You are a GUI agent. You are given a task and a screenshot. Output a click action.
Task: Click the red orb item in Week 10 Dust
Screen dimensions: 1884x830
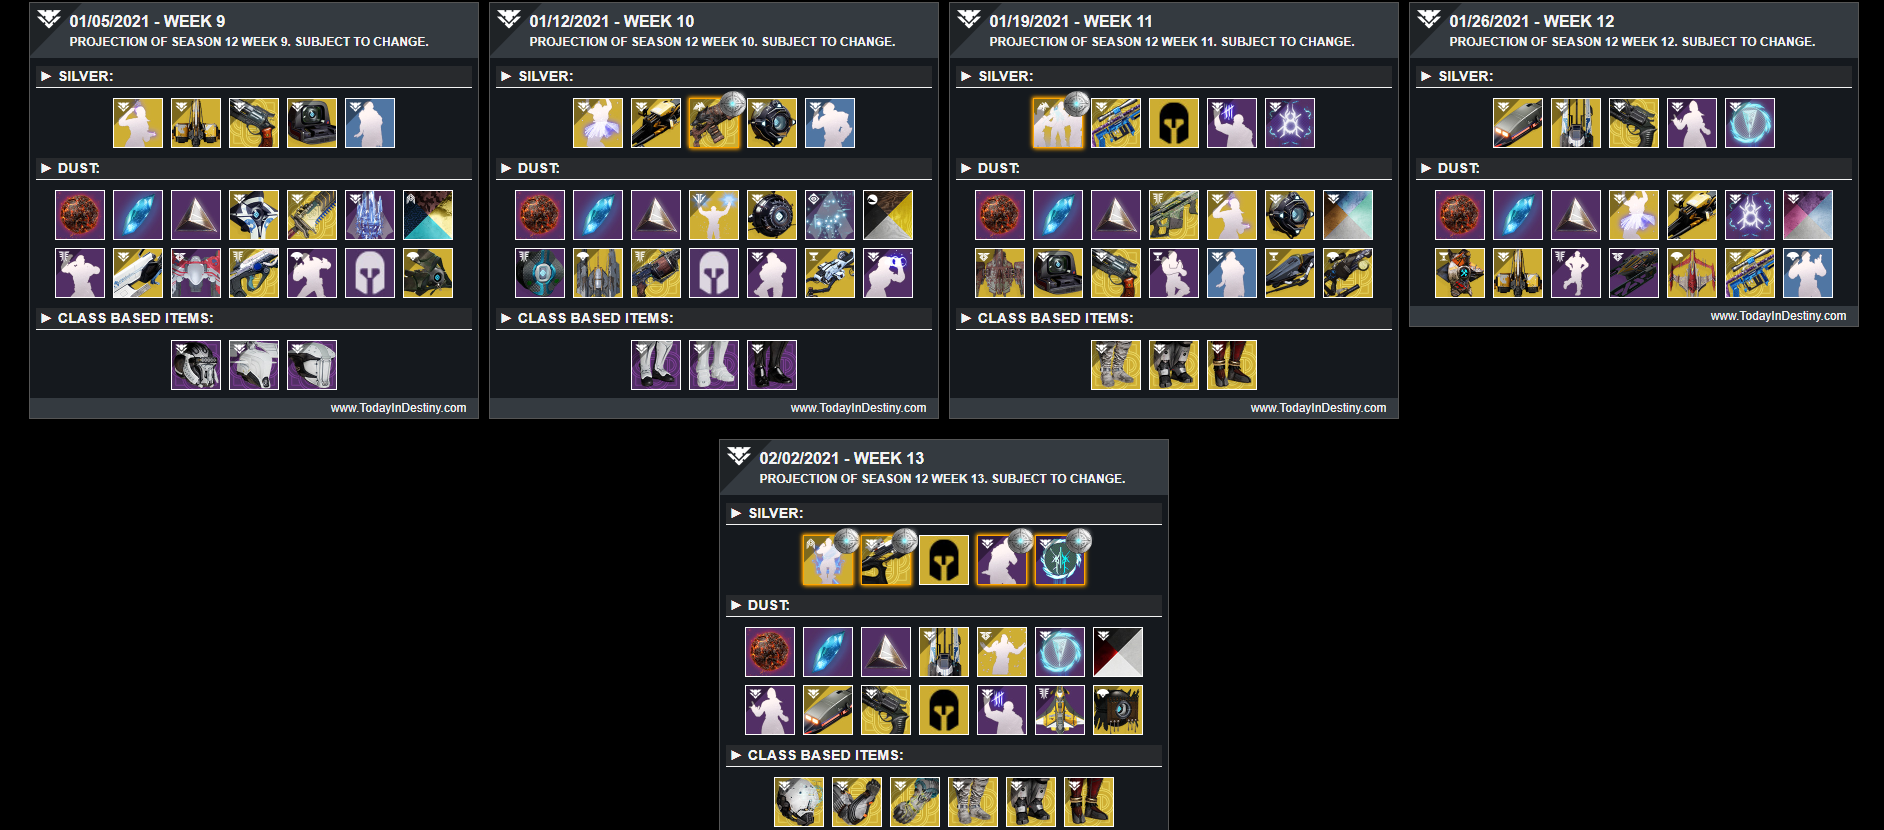(540, 215)
